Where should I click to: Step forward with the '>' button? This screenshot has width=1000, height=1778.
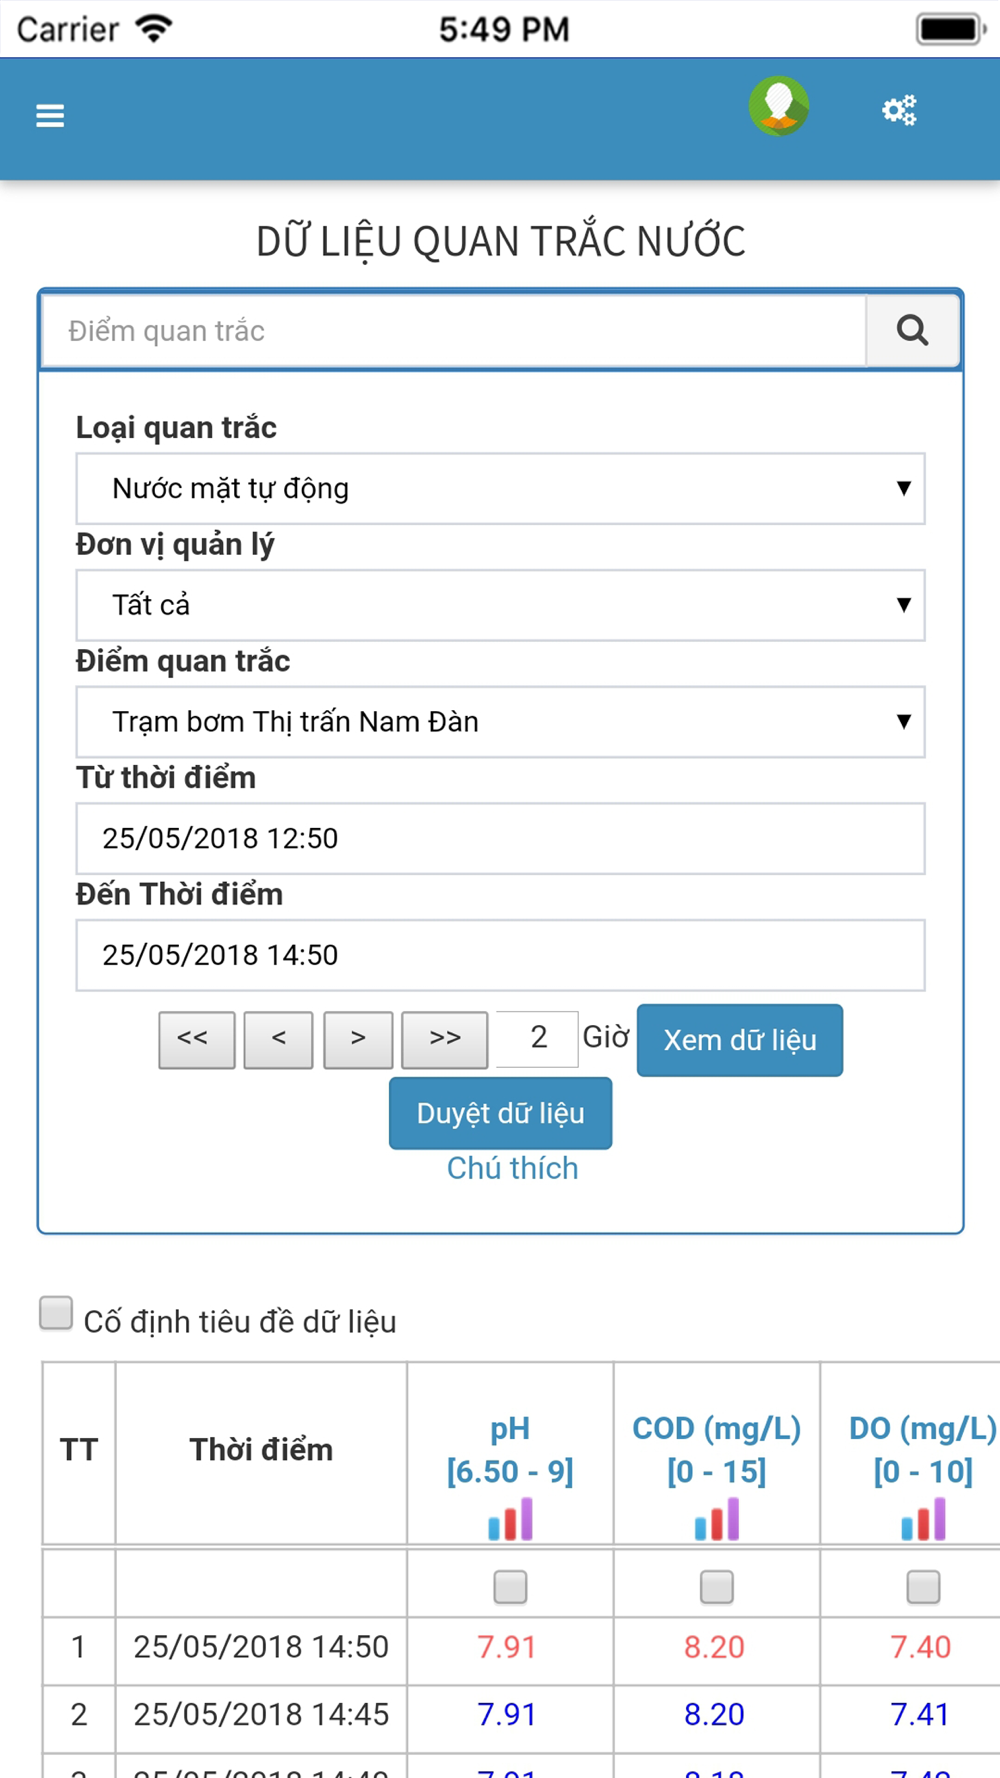358,1039
